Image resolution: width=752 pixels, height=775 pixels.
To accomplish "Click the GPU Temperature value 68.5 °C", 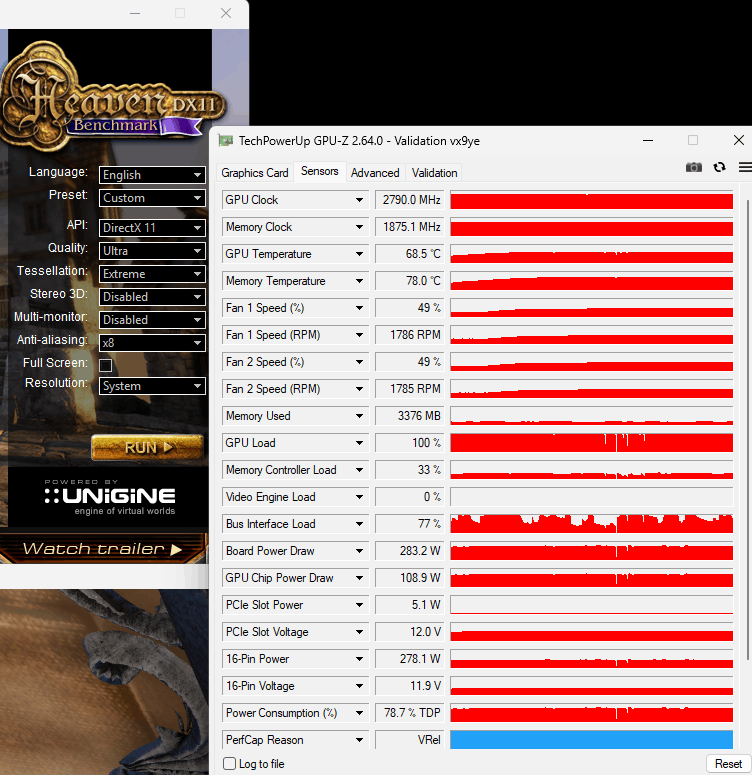I will coord(410,254).
